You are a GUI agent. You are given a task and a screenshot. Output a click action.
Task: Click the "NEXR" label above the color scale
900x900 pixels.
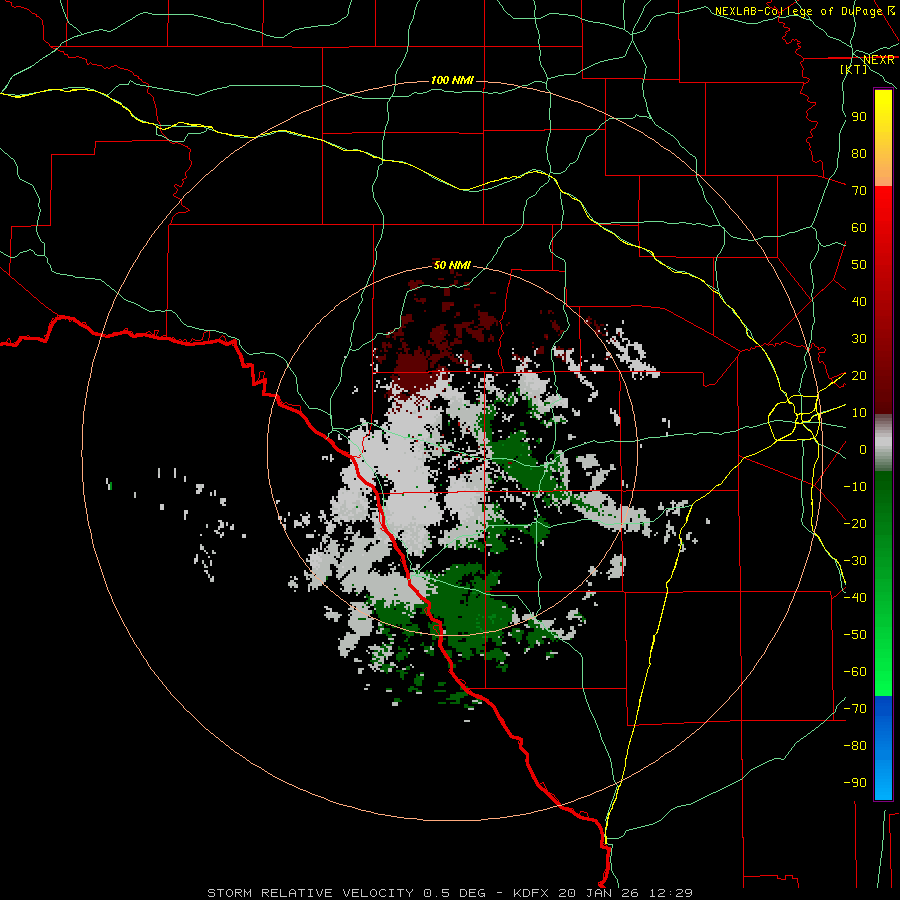tap(879, 60)
